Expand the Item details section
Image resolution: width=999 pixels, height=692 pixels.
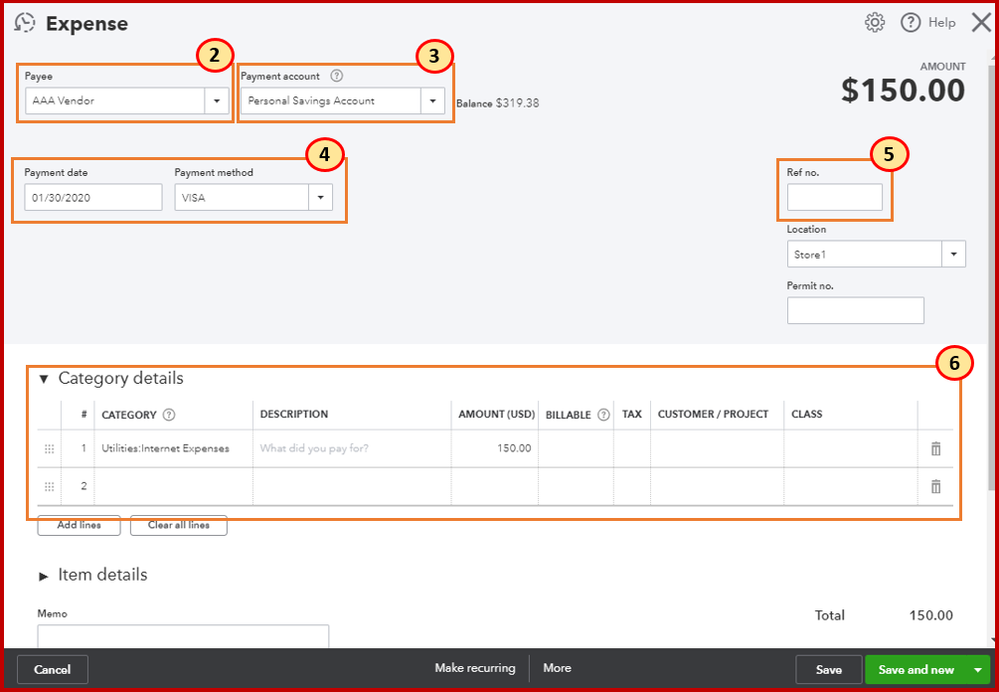(x=43, y=576)
